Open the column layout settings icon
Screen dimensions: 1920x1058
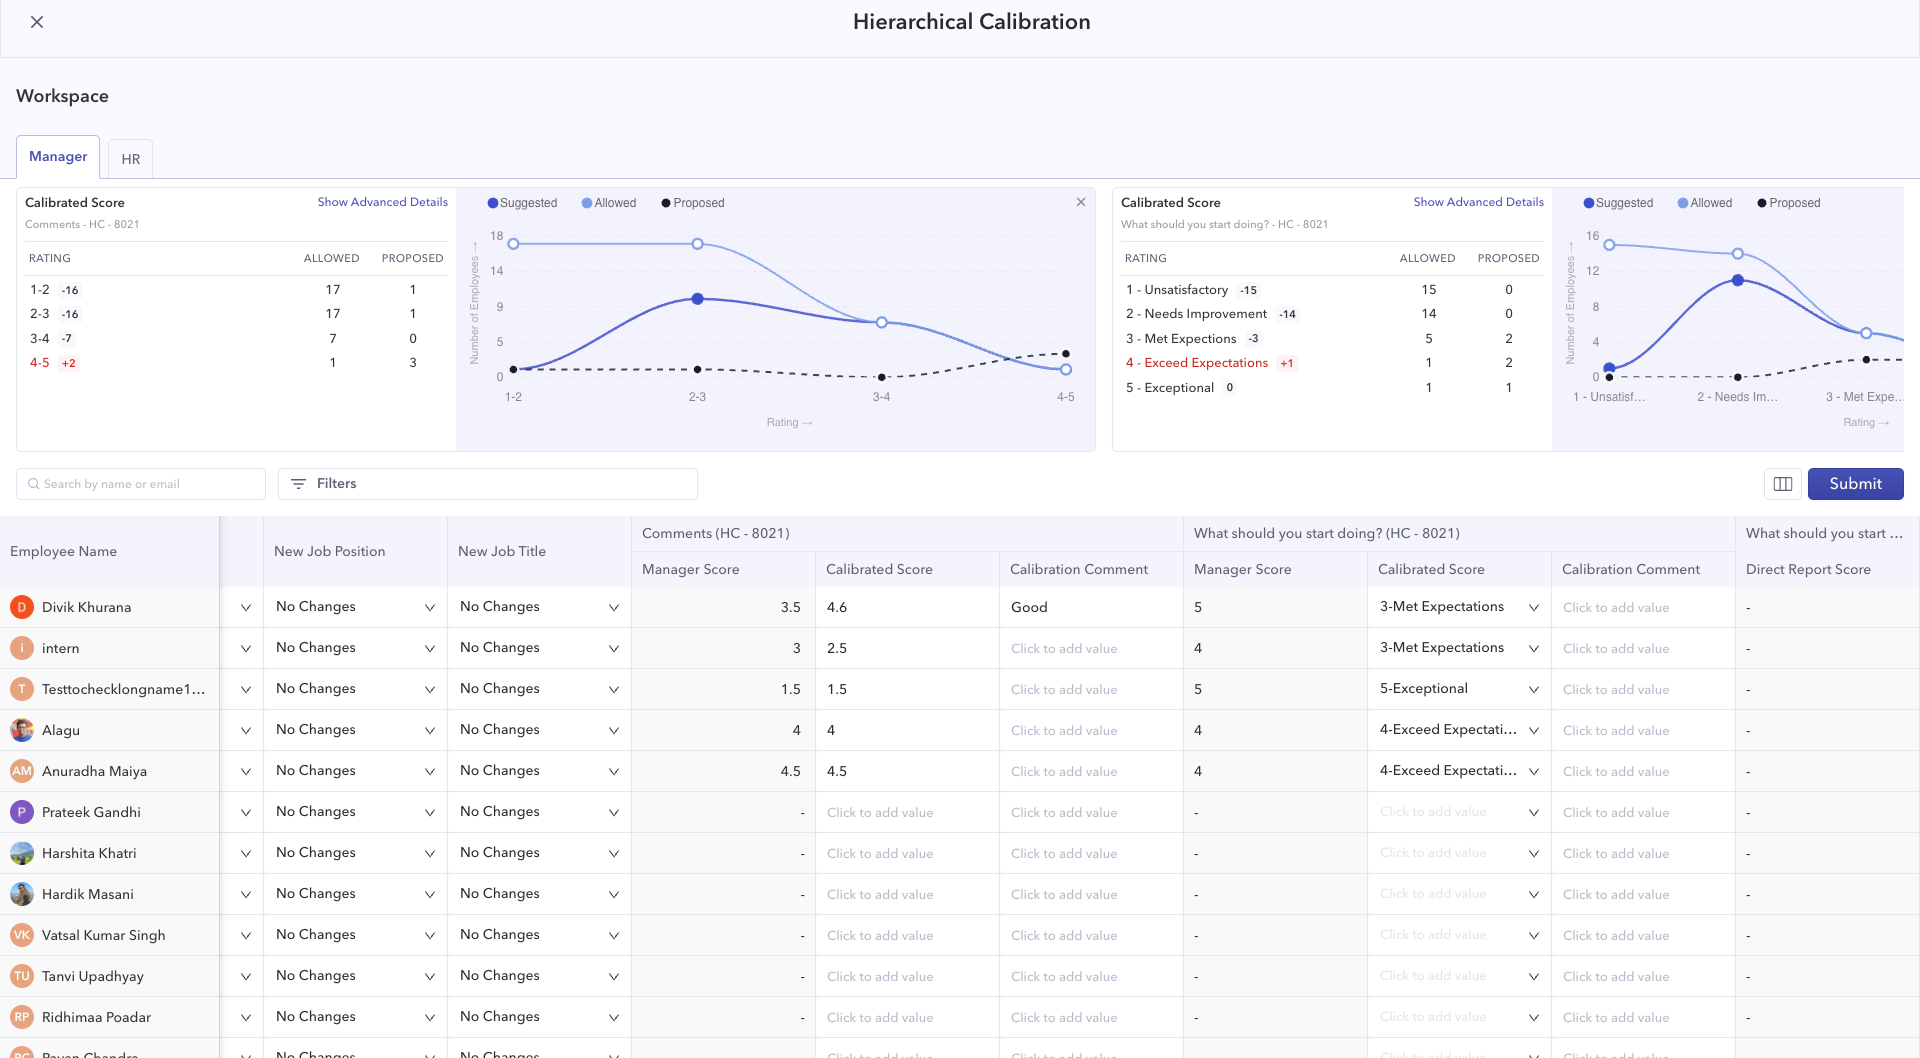point(1782,484)
